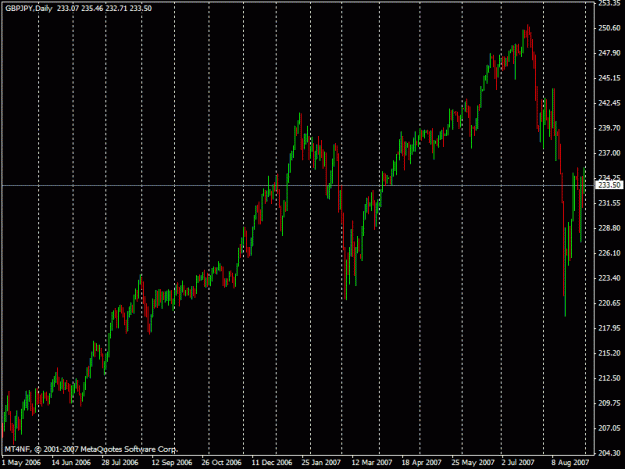Click the 28 Jul 2006 date label
Image resolution: width=625 pixels, height=469 pixels.
click(120, 463)
